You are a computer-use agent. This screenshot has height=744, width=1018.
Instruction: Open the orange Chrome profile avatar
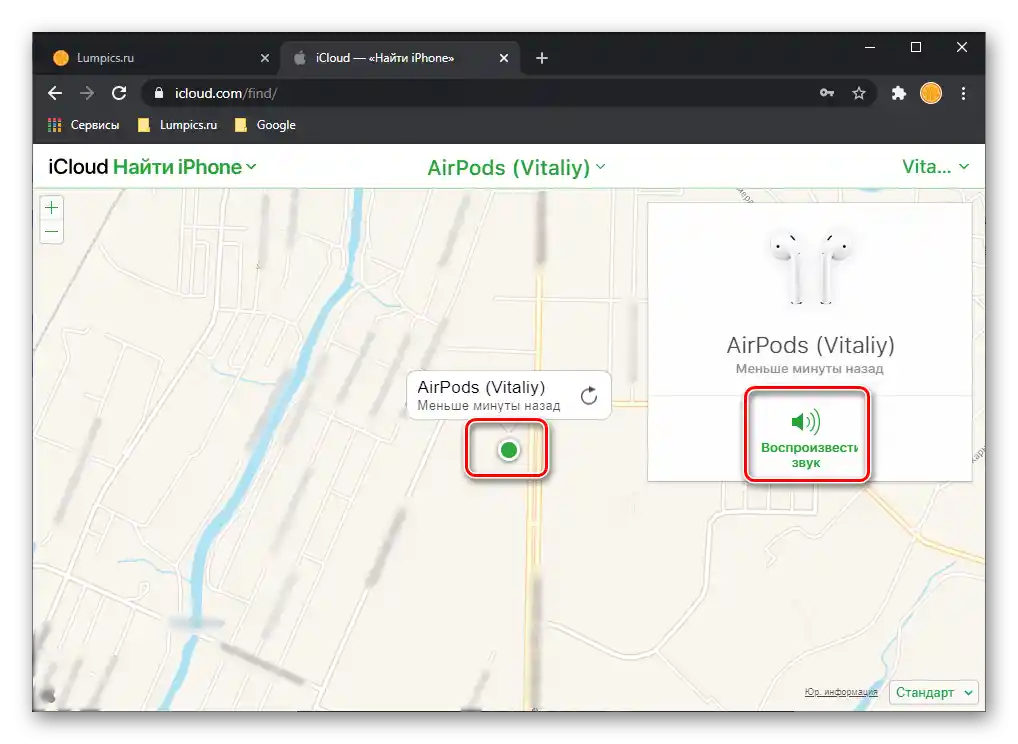click(931, 93)
